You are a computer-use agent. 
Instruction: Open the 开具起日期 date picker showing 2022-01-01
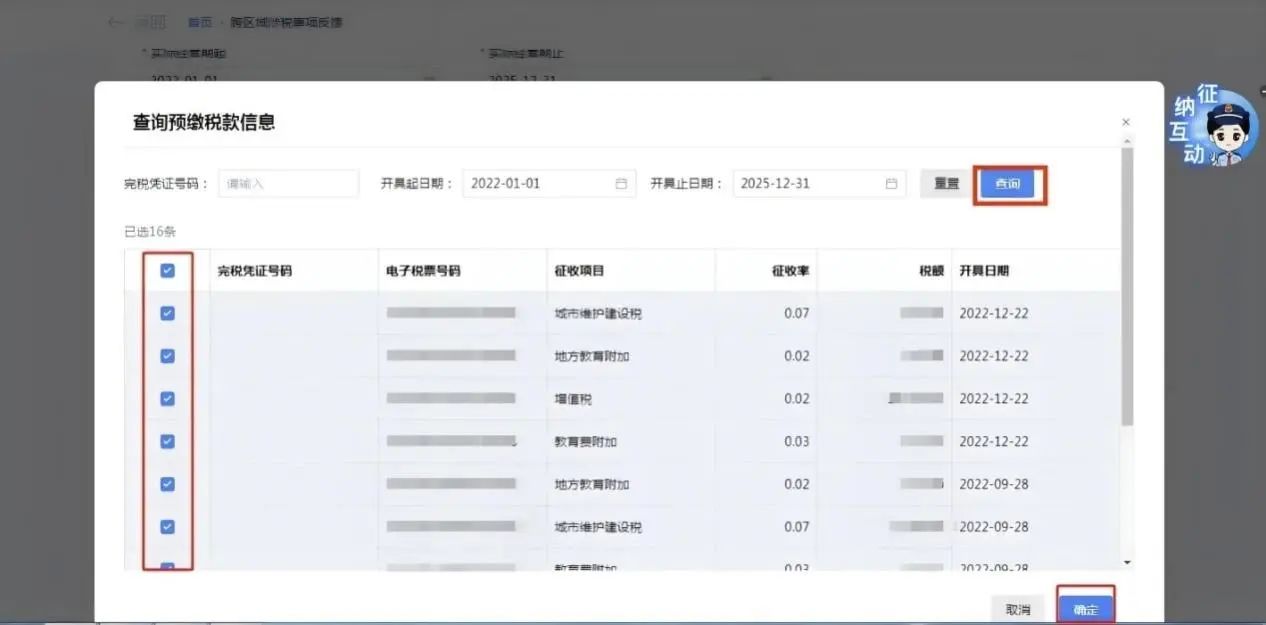[x=549, y=184]
